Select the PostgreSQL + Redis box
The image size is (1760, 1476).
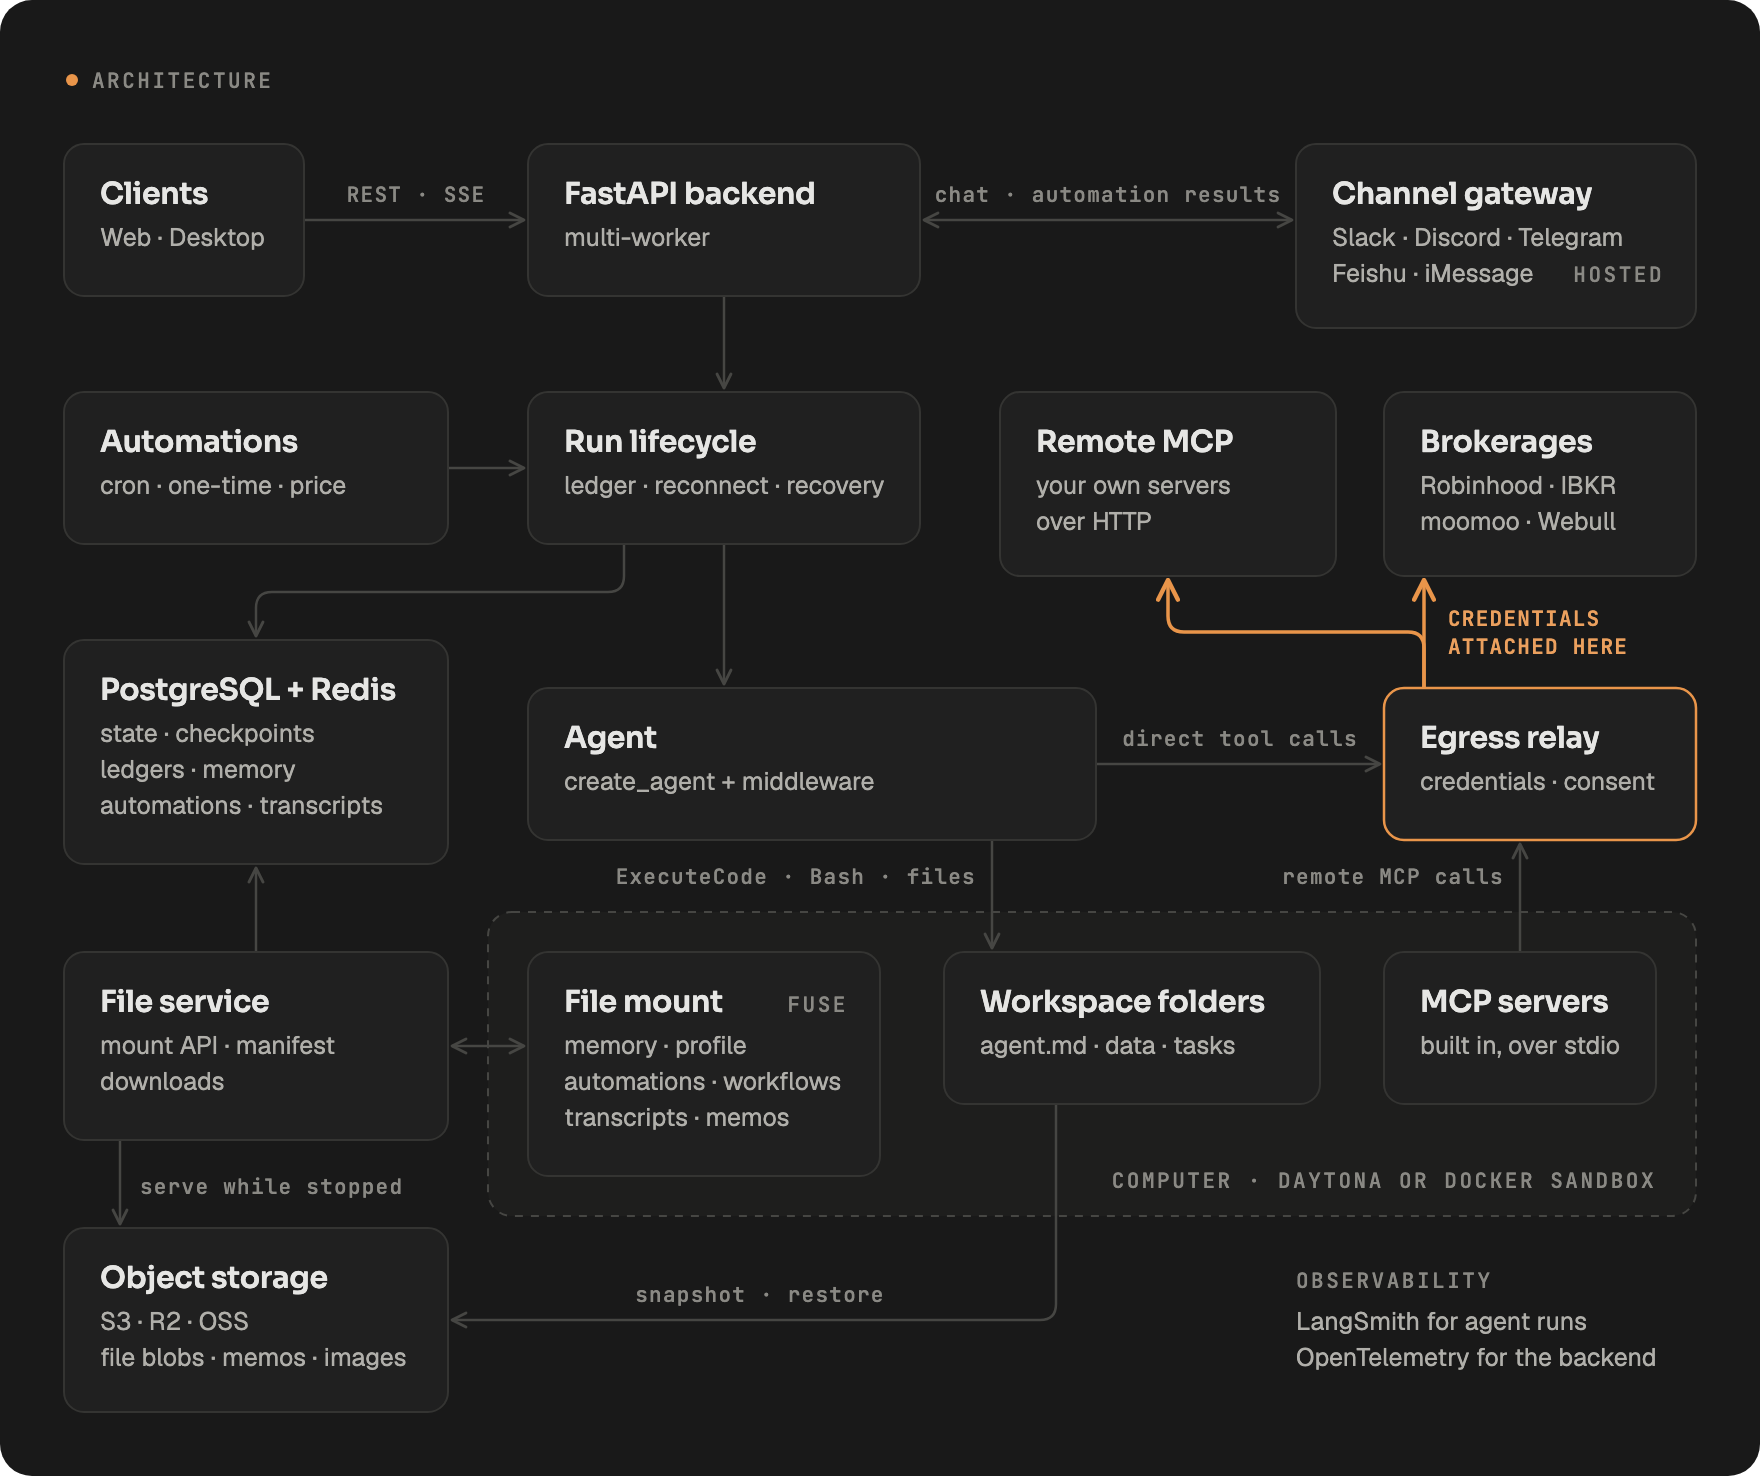tap(256, 752)
